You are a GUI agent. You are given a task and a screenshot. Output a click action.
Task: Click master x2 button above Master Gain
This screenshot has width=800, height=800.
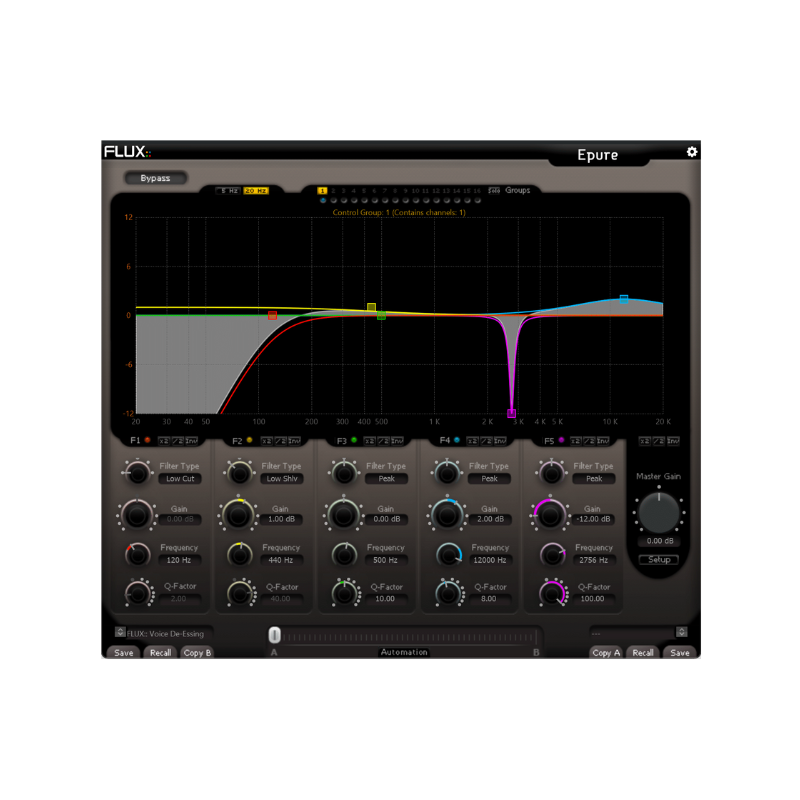[645, 441]
